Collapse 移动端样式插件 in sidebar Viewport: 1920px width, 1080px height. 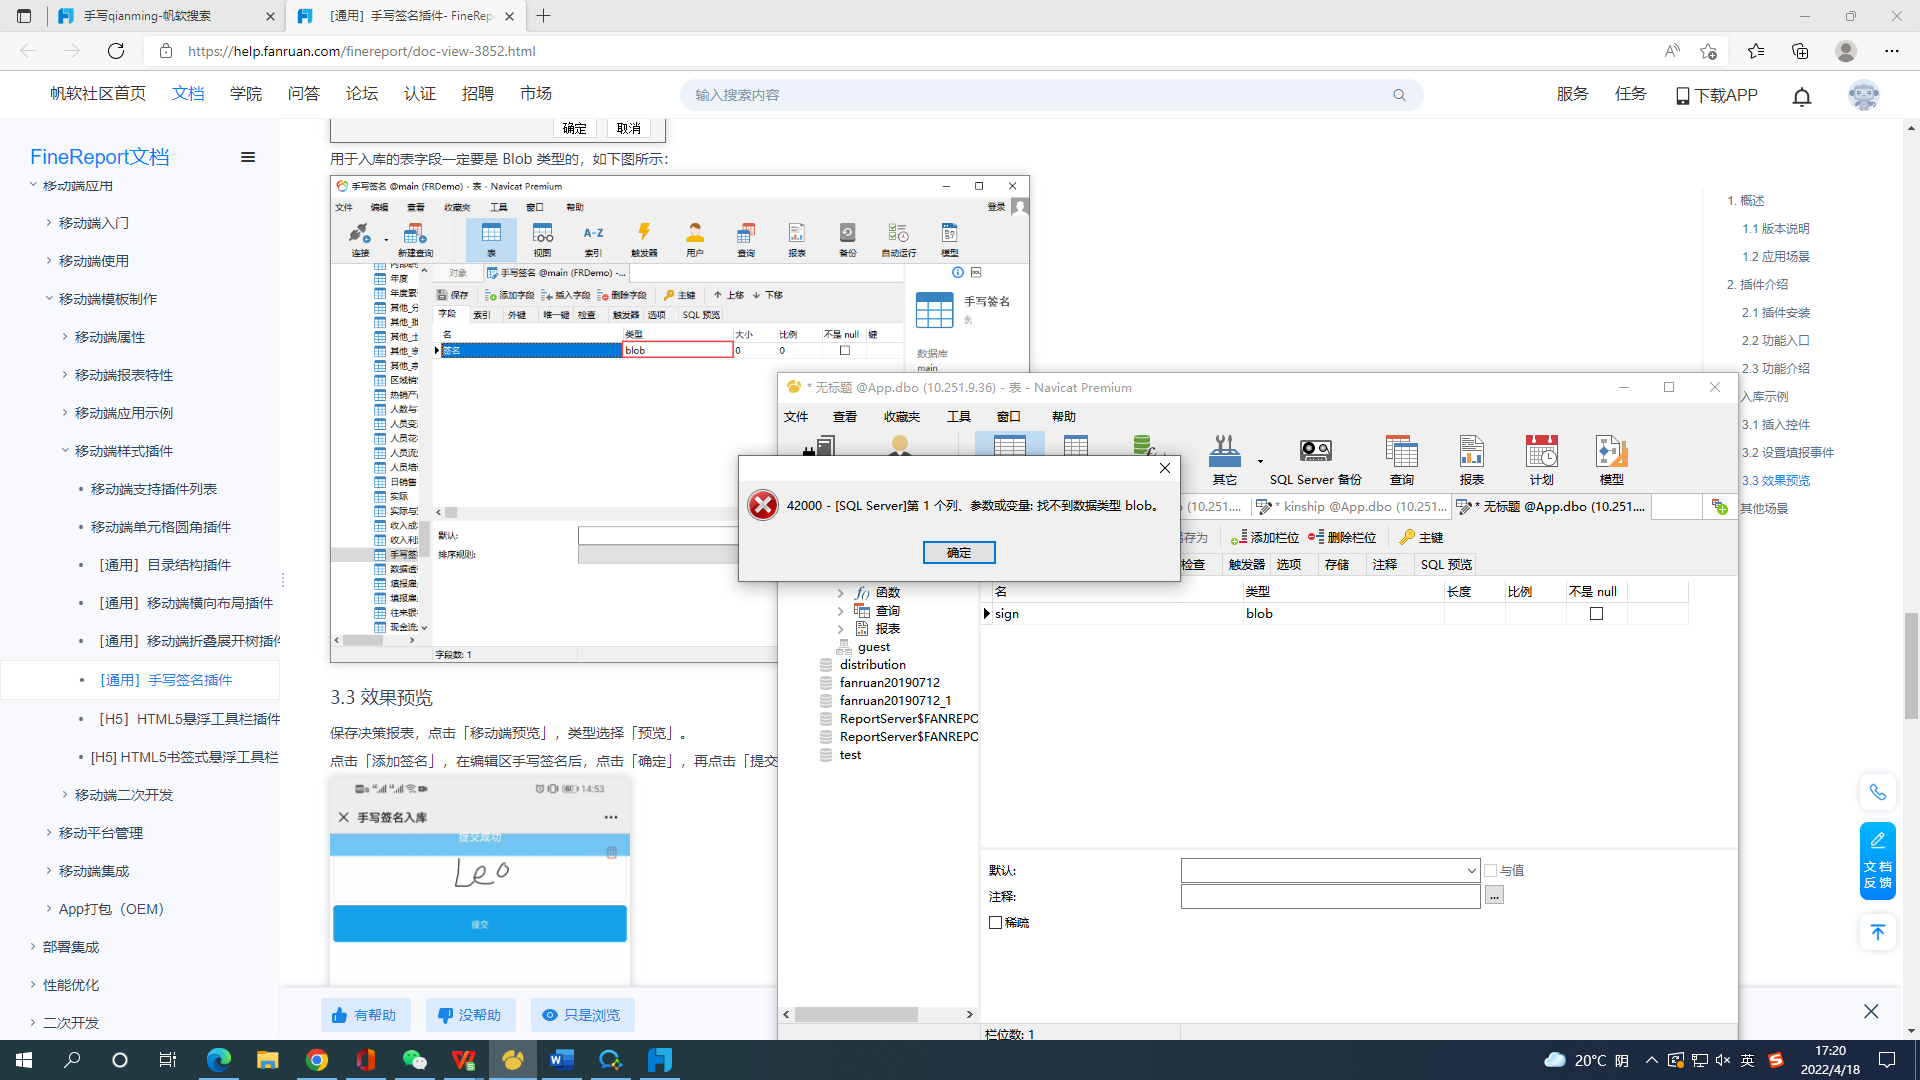pyautogui.click(x=65, y=450)
